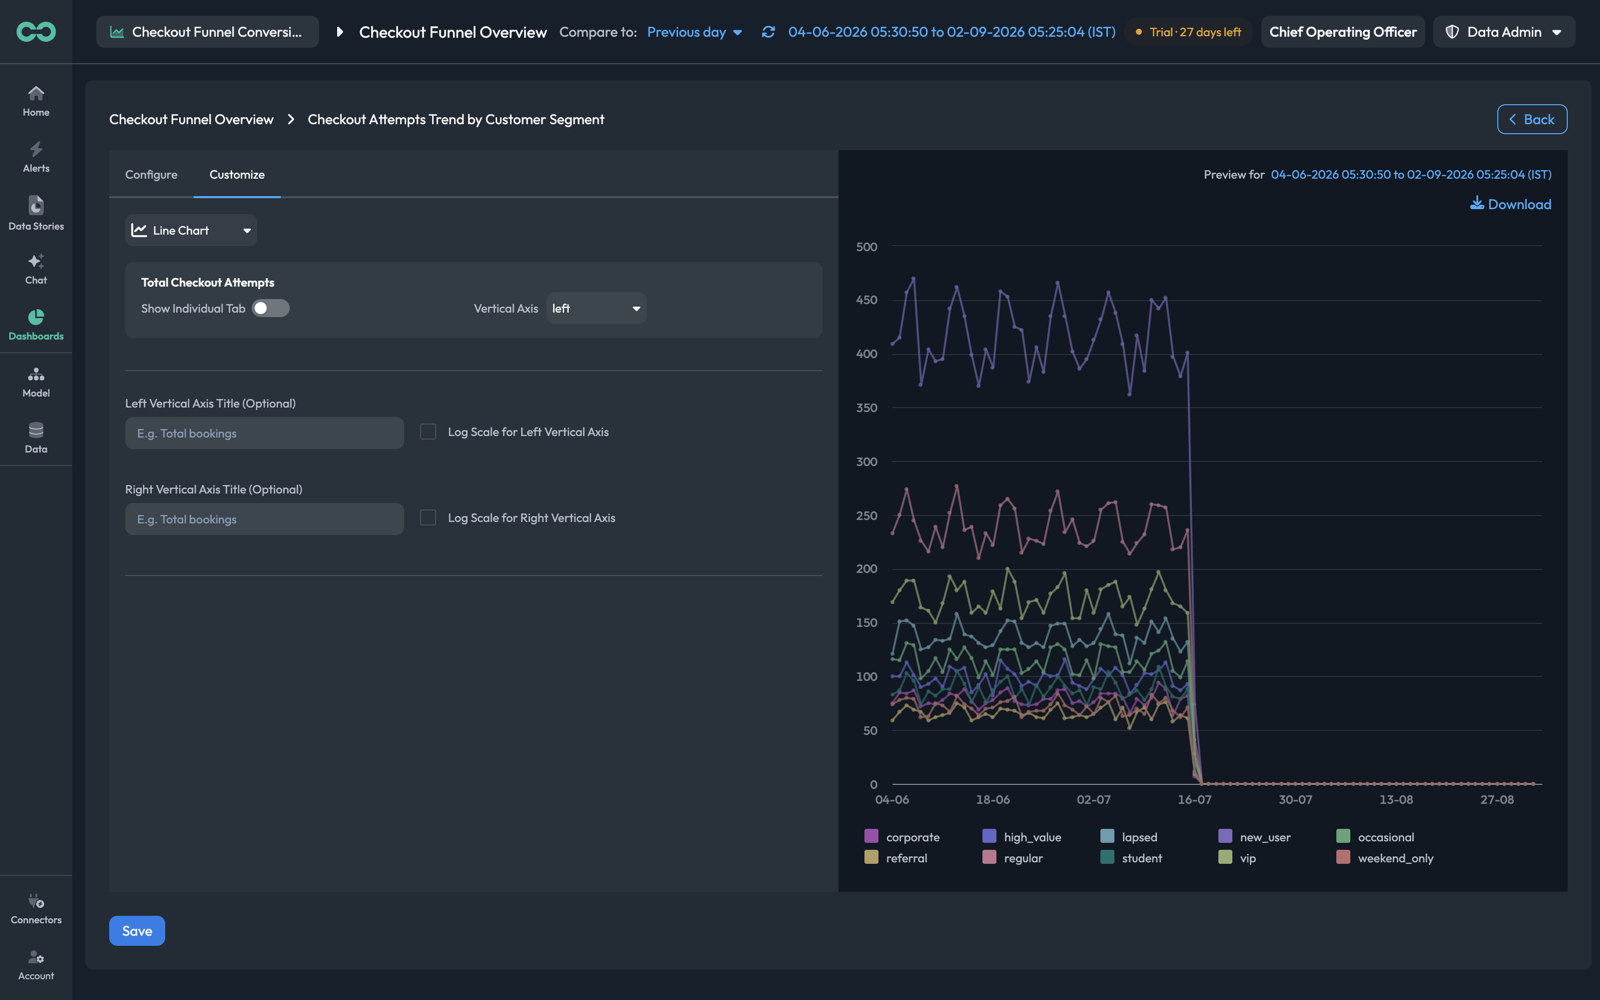Viewport: 1600px width, 1000px height.
Task: Switch to the Configure tab
Action: pos(151,174)
